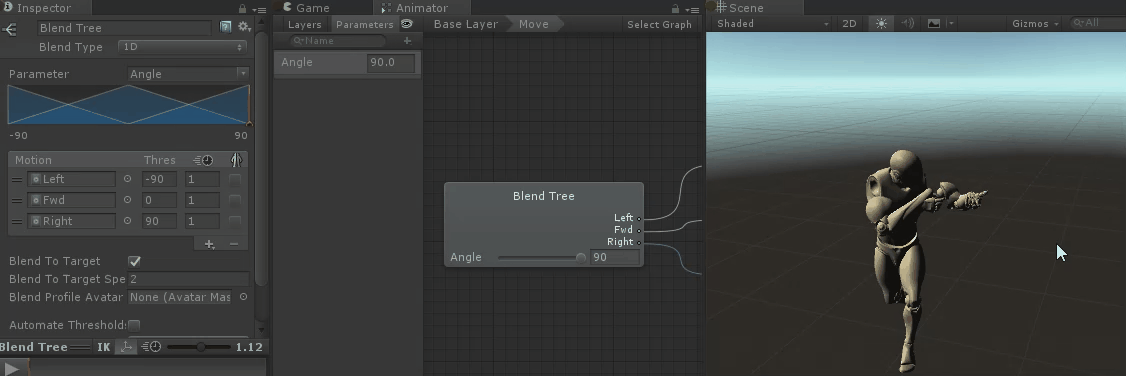The image size is (1126, 376).
Task: Toggle scene audio speaker icon
Action: click(x=908, y=24)
